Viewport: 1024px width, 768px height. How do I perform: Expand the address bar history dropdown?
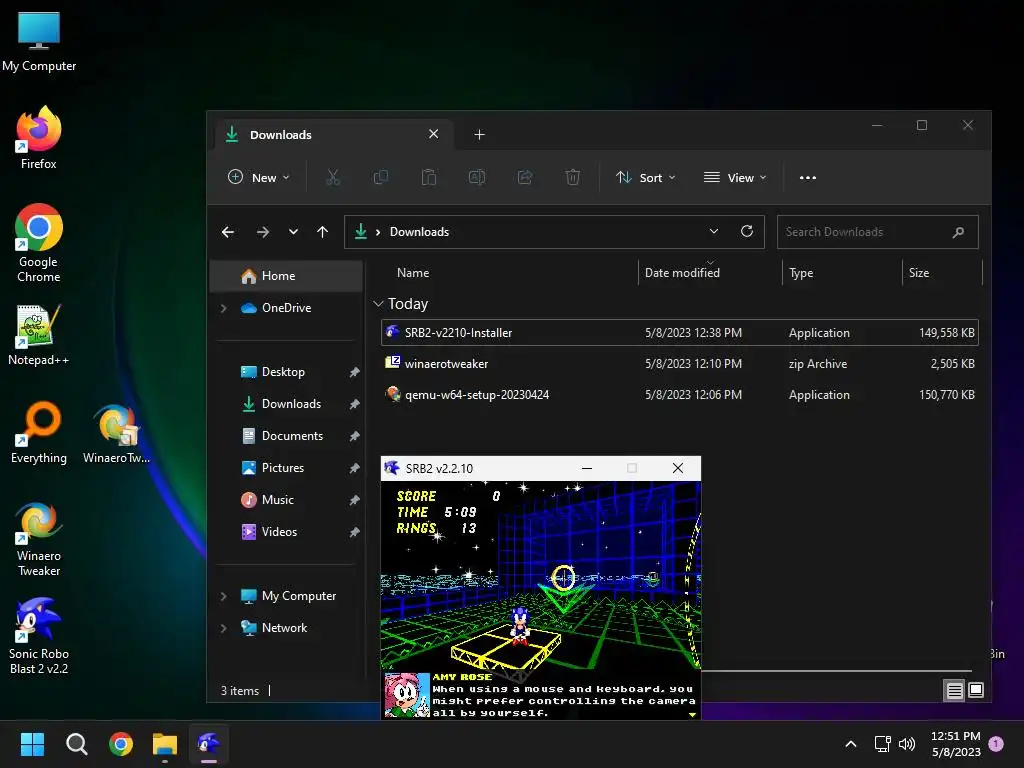point(714,231)
